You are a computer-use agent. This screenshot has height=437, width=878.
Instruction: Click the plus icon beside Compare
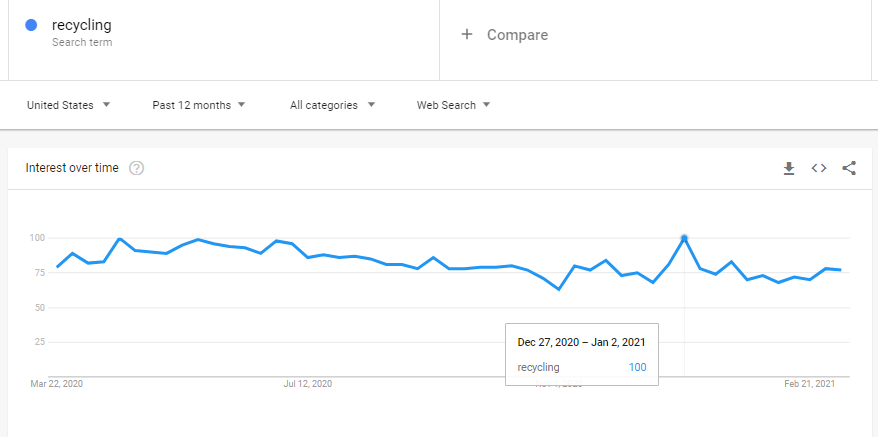click(466, 35)
